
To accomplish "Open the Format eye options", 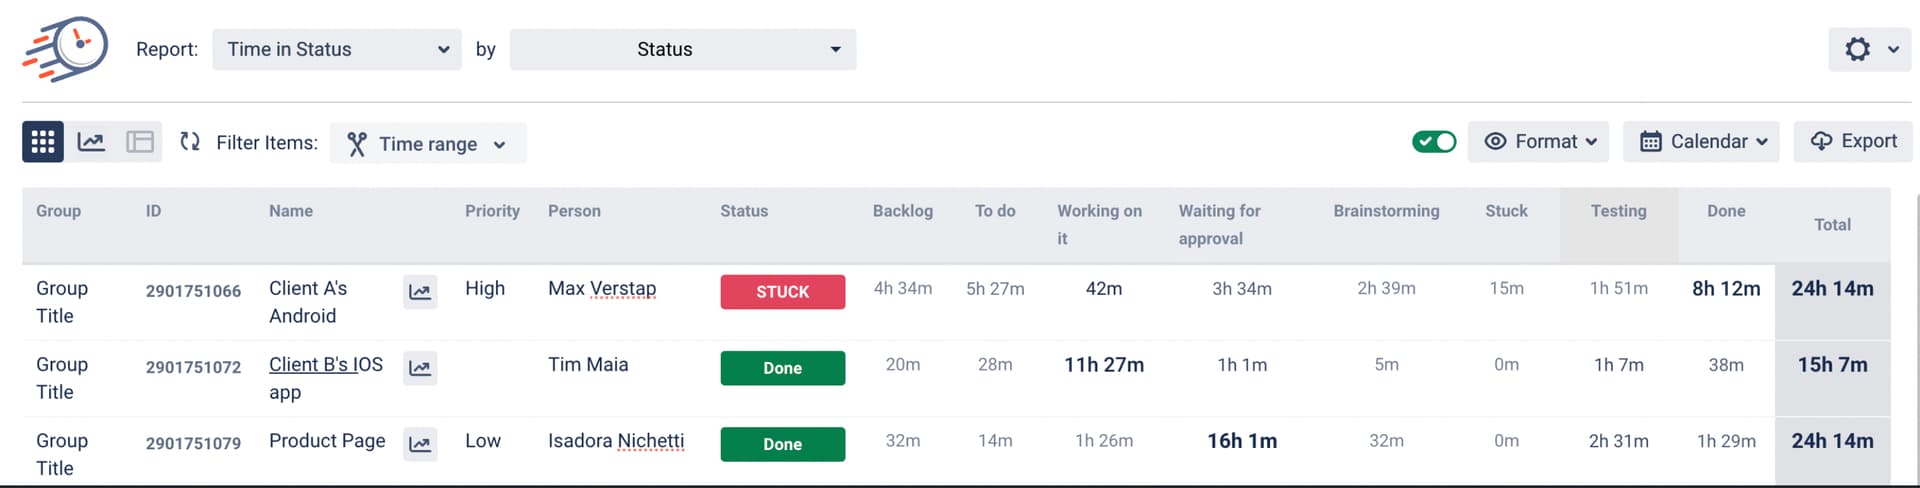I will (1539, 142).
